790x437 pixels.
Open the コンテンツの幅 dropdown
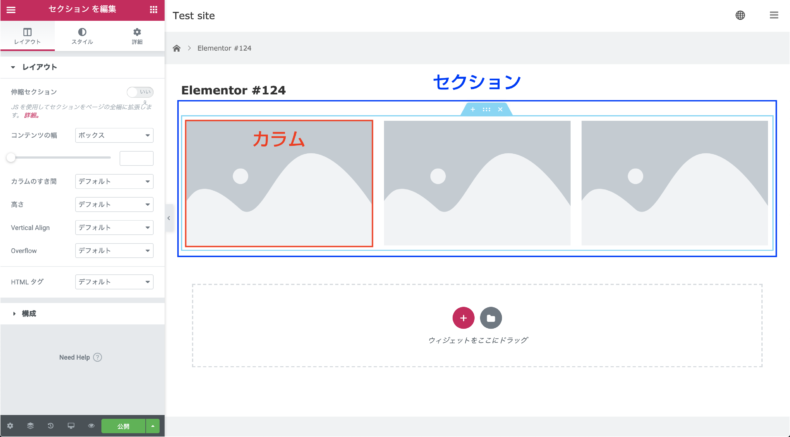(114, 135)
